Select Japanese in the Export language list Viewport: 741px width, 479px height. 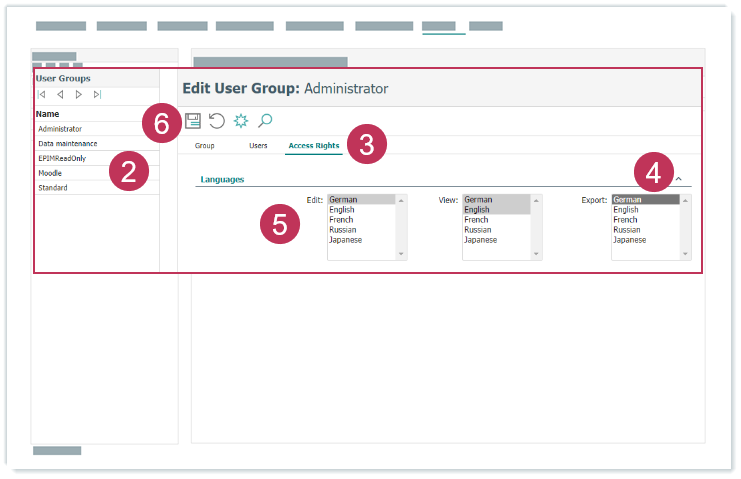[629, 240]
